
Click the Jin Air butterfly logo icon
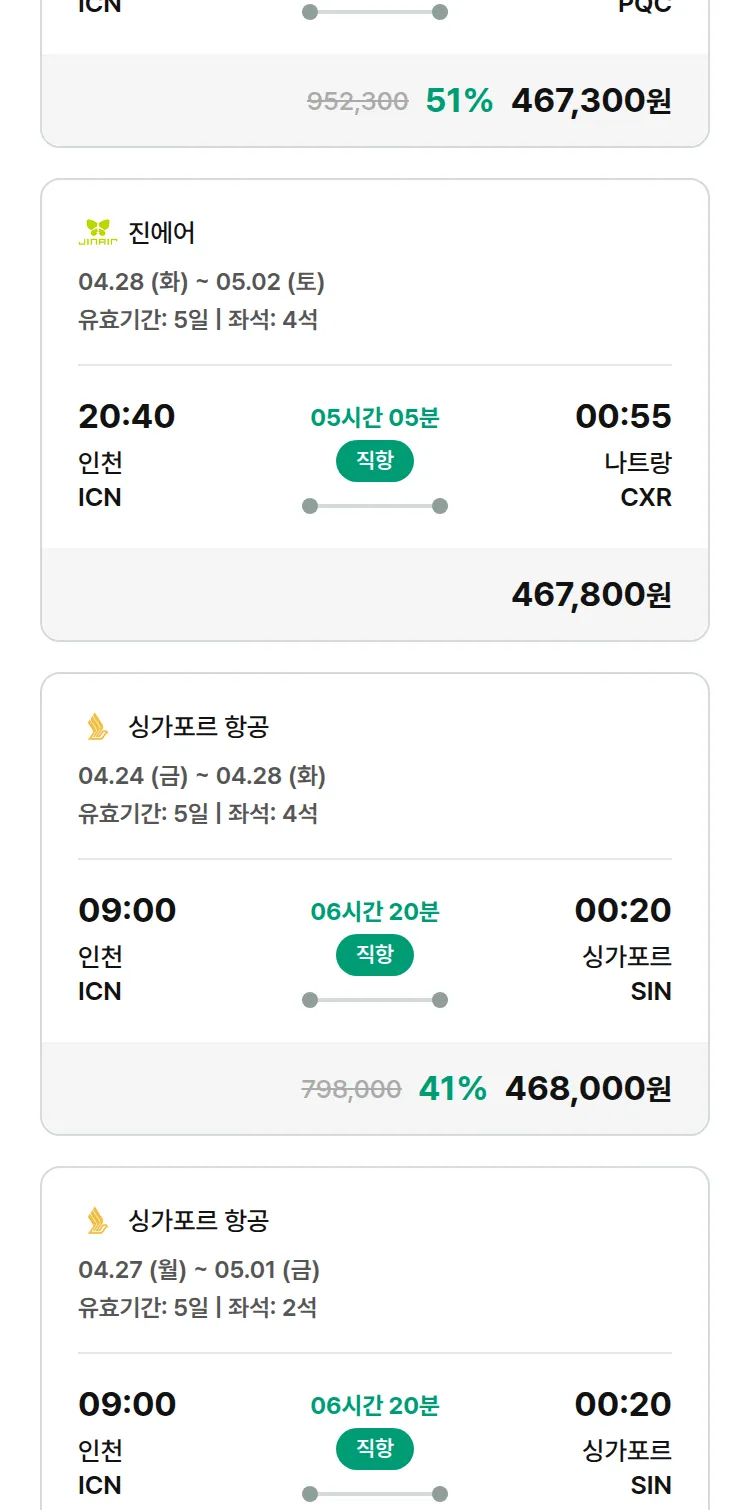[98, 232]
